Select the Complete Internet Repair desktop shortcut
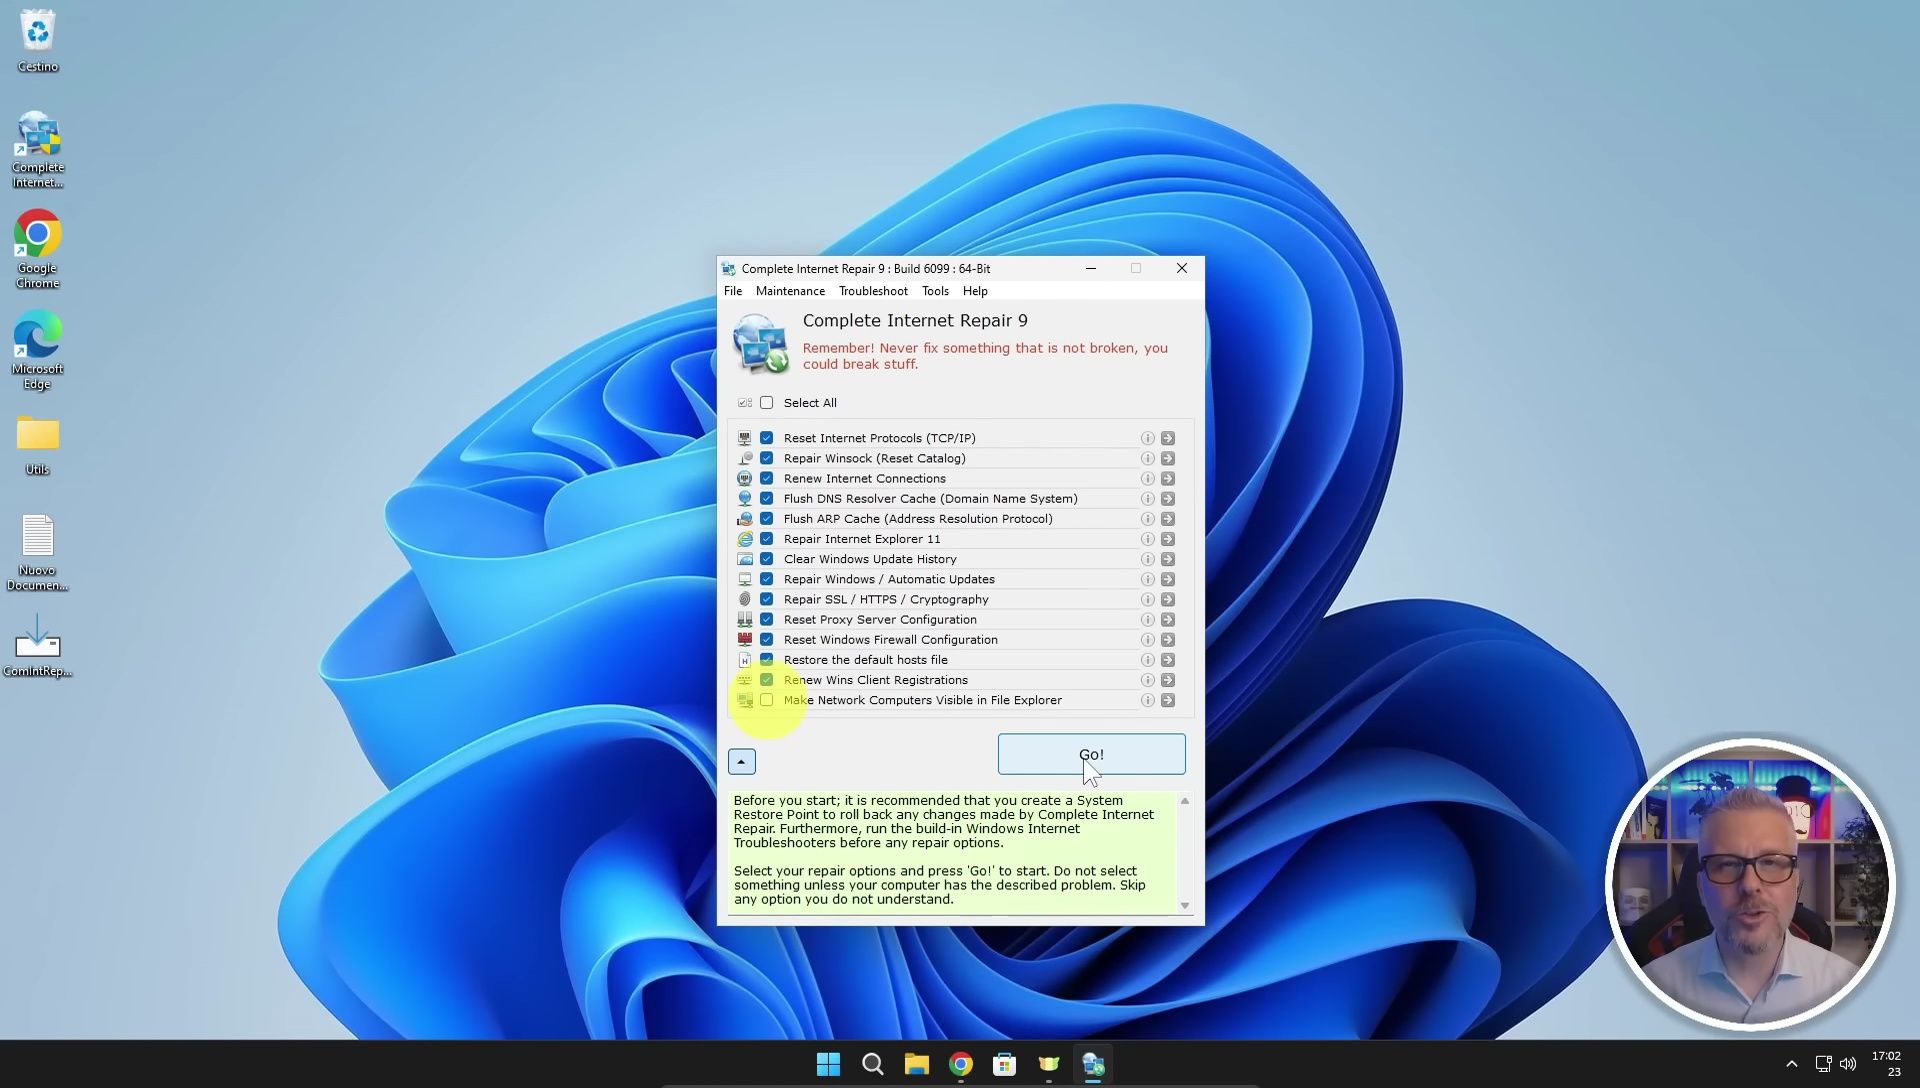The width and height of the screenshot is (1920, 1088). (38, 149)
